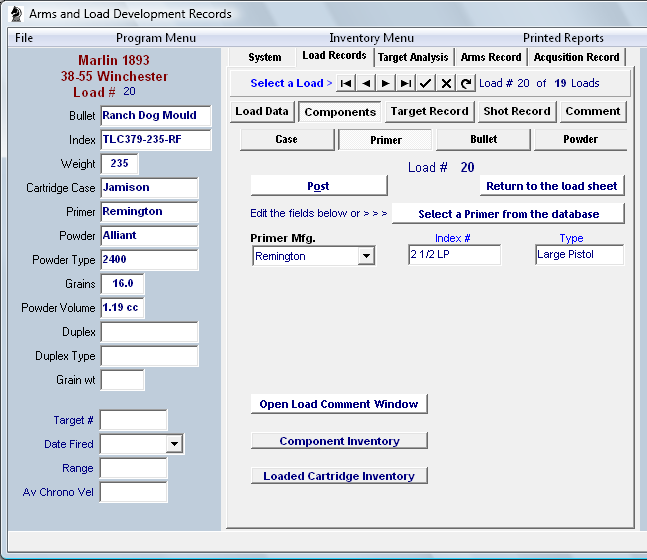Open Component Inventory

339,441
